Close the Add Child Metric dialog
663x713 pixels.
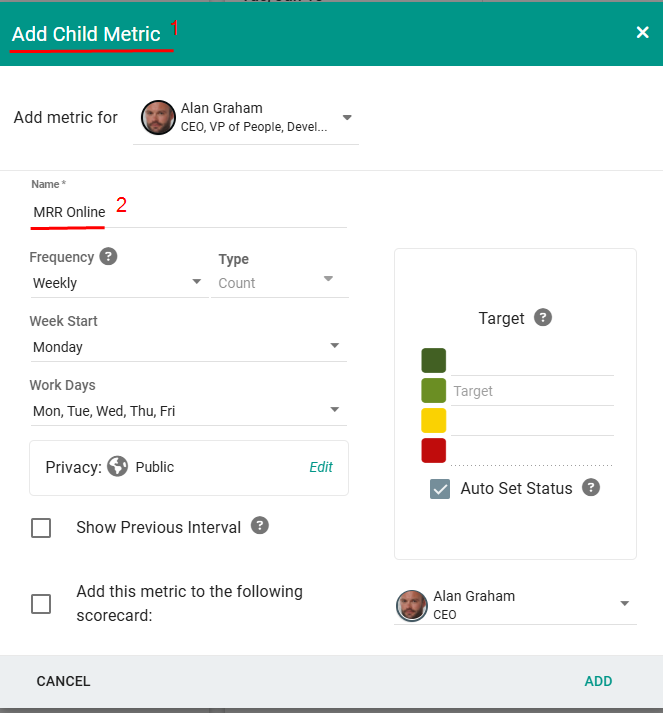[x=642, y=33]
